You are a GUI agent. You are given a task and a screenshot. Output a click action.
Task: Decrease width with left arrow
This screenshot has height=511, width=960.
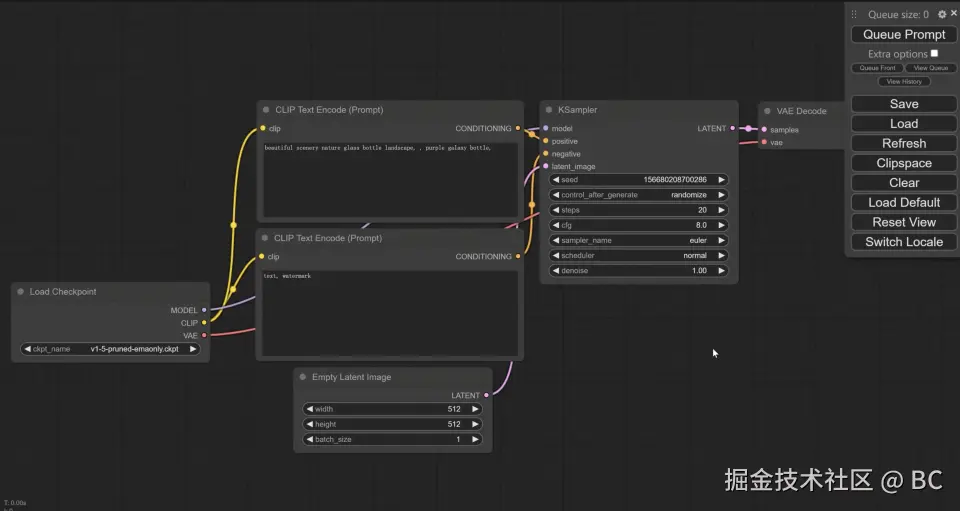(309, 409)
